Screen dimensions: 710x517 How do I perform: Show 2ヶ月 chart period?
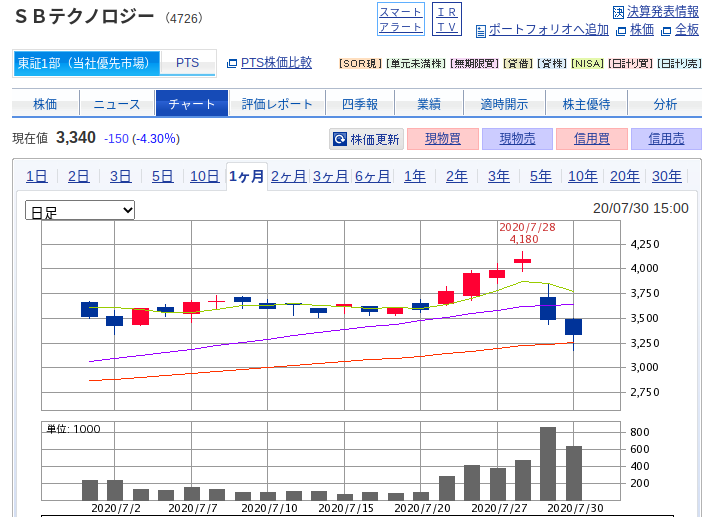tap(289, 176)
